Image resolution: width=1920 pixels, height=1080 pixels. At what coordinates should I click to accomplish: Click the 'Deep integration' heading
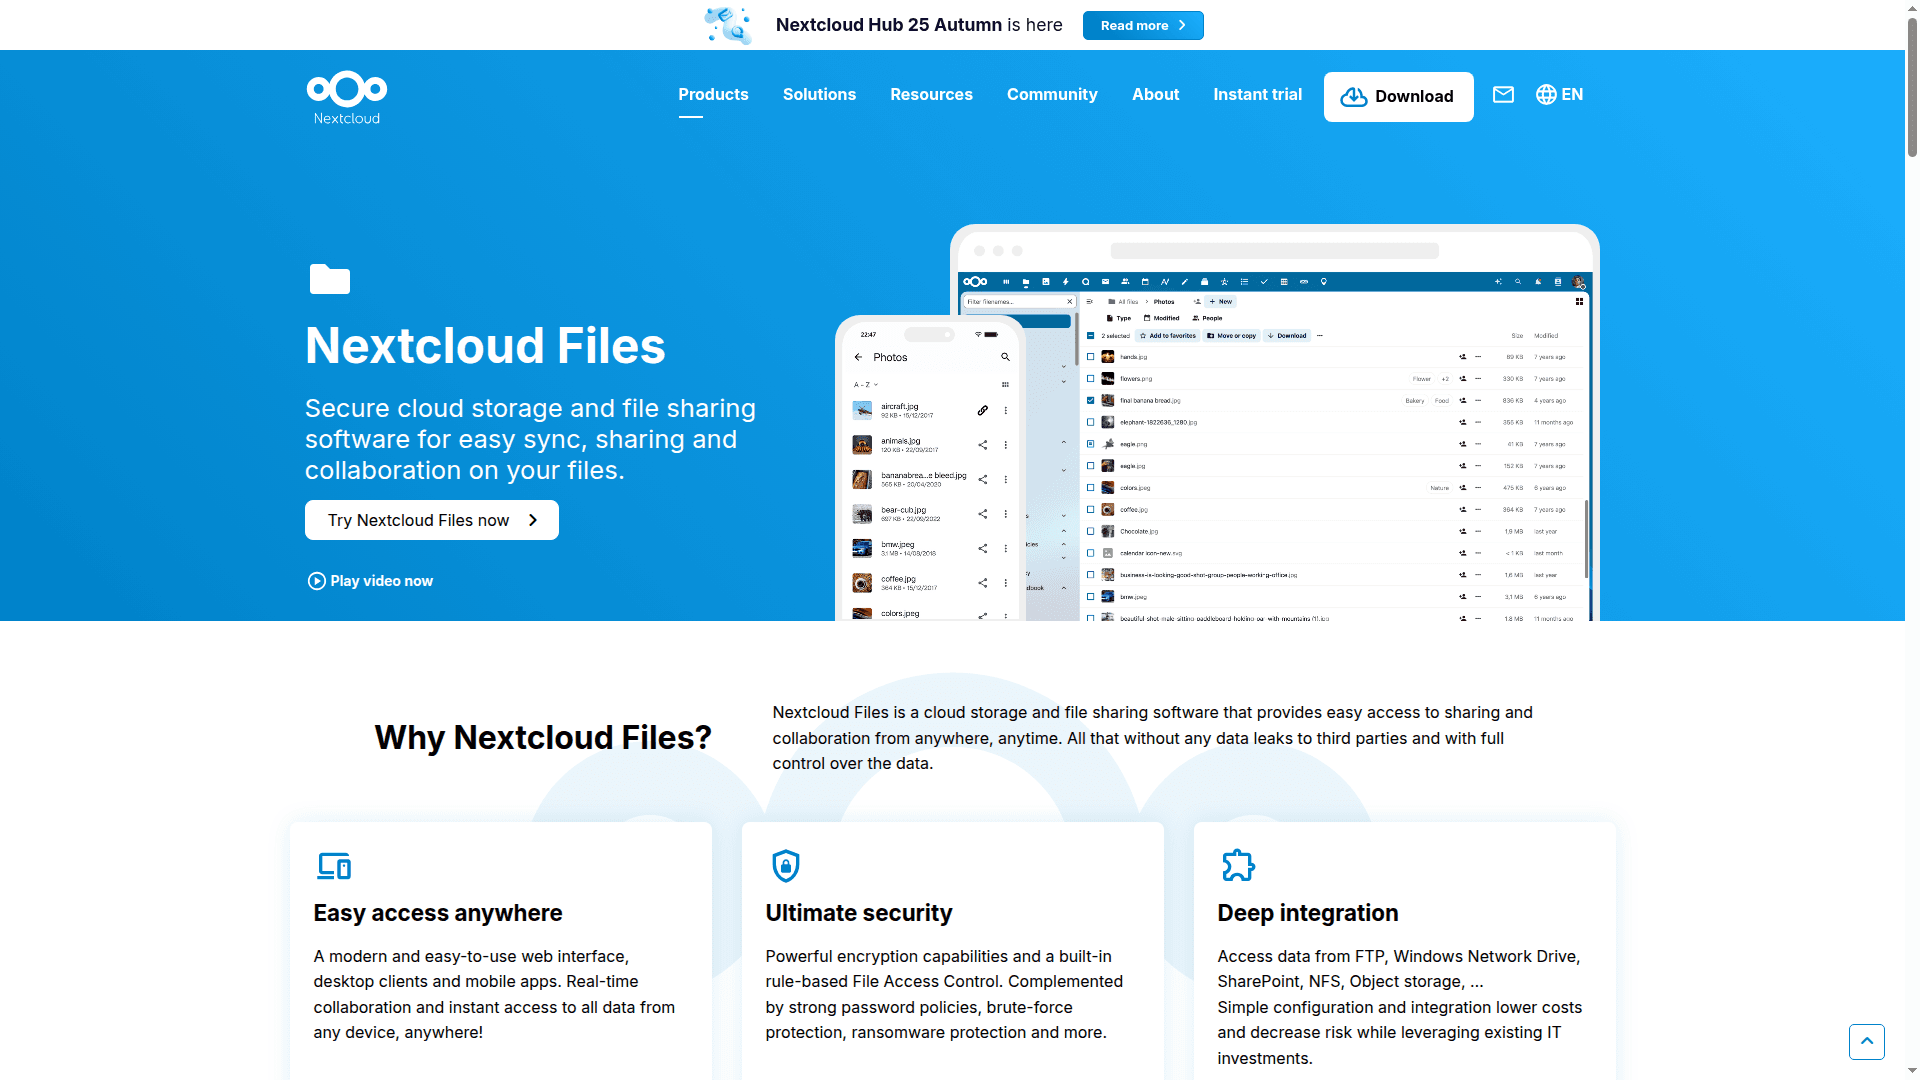click(x=1308, y=913)
